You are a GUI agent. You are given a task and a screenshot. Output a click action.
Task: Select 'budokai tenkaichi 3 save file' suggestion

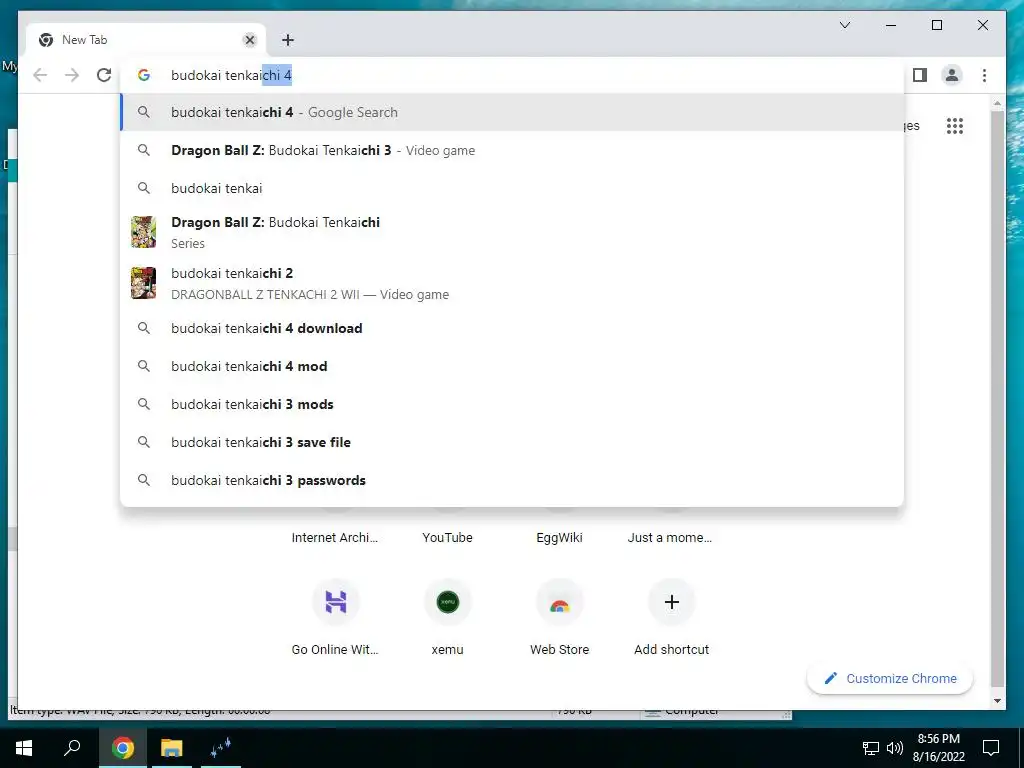tap(512, 441)
